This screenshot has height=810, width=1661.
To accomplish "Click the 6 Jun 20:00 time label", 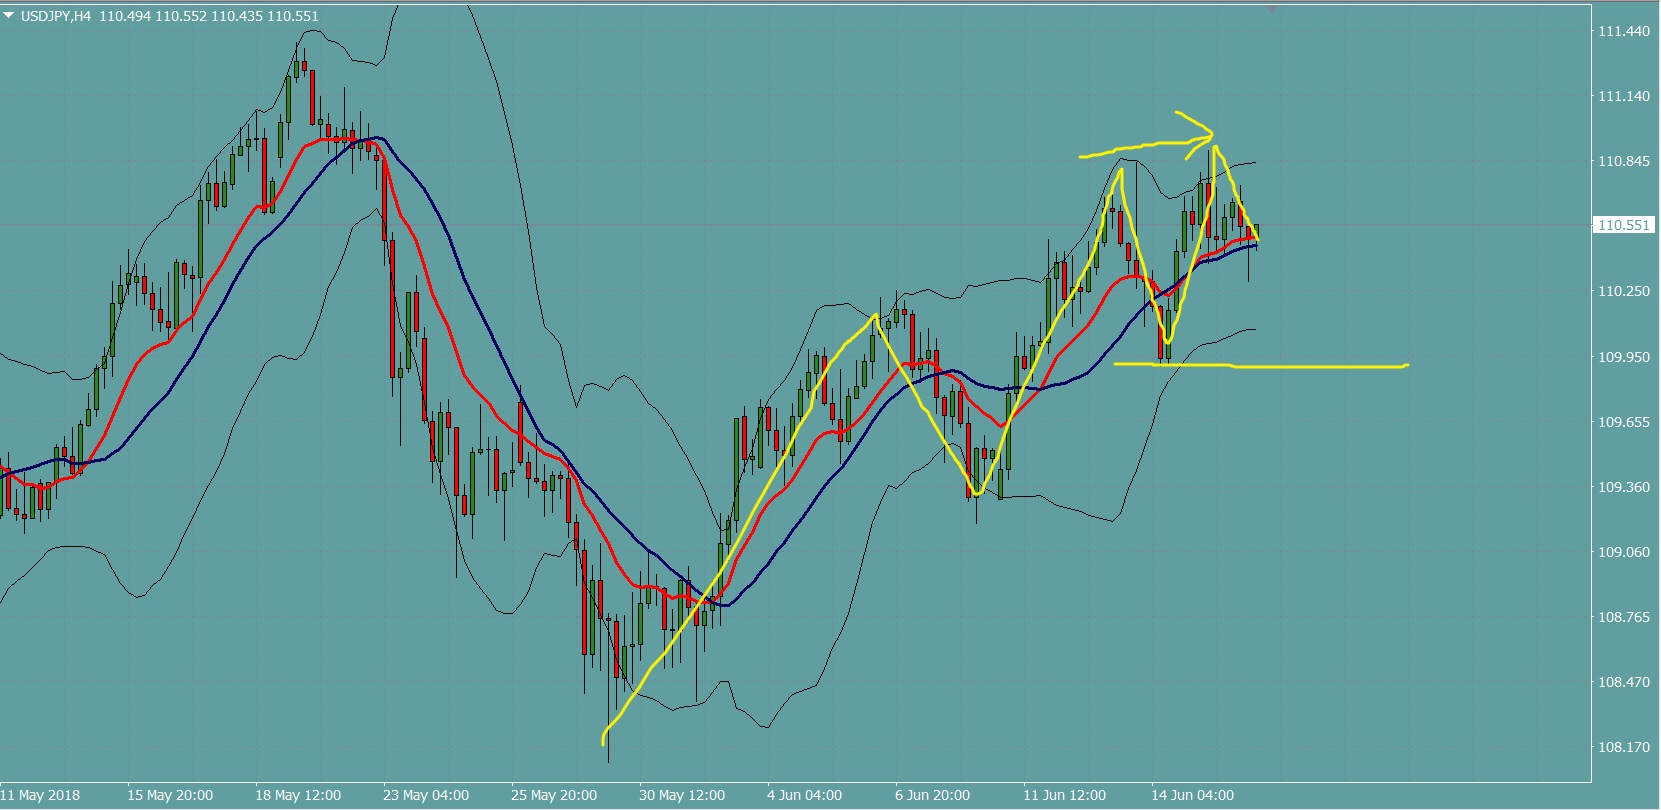I will point(932,796).
